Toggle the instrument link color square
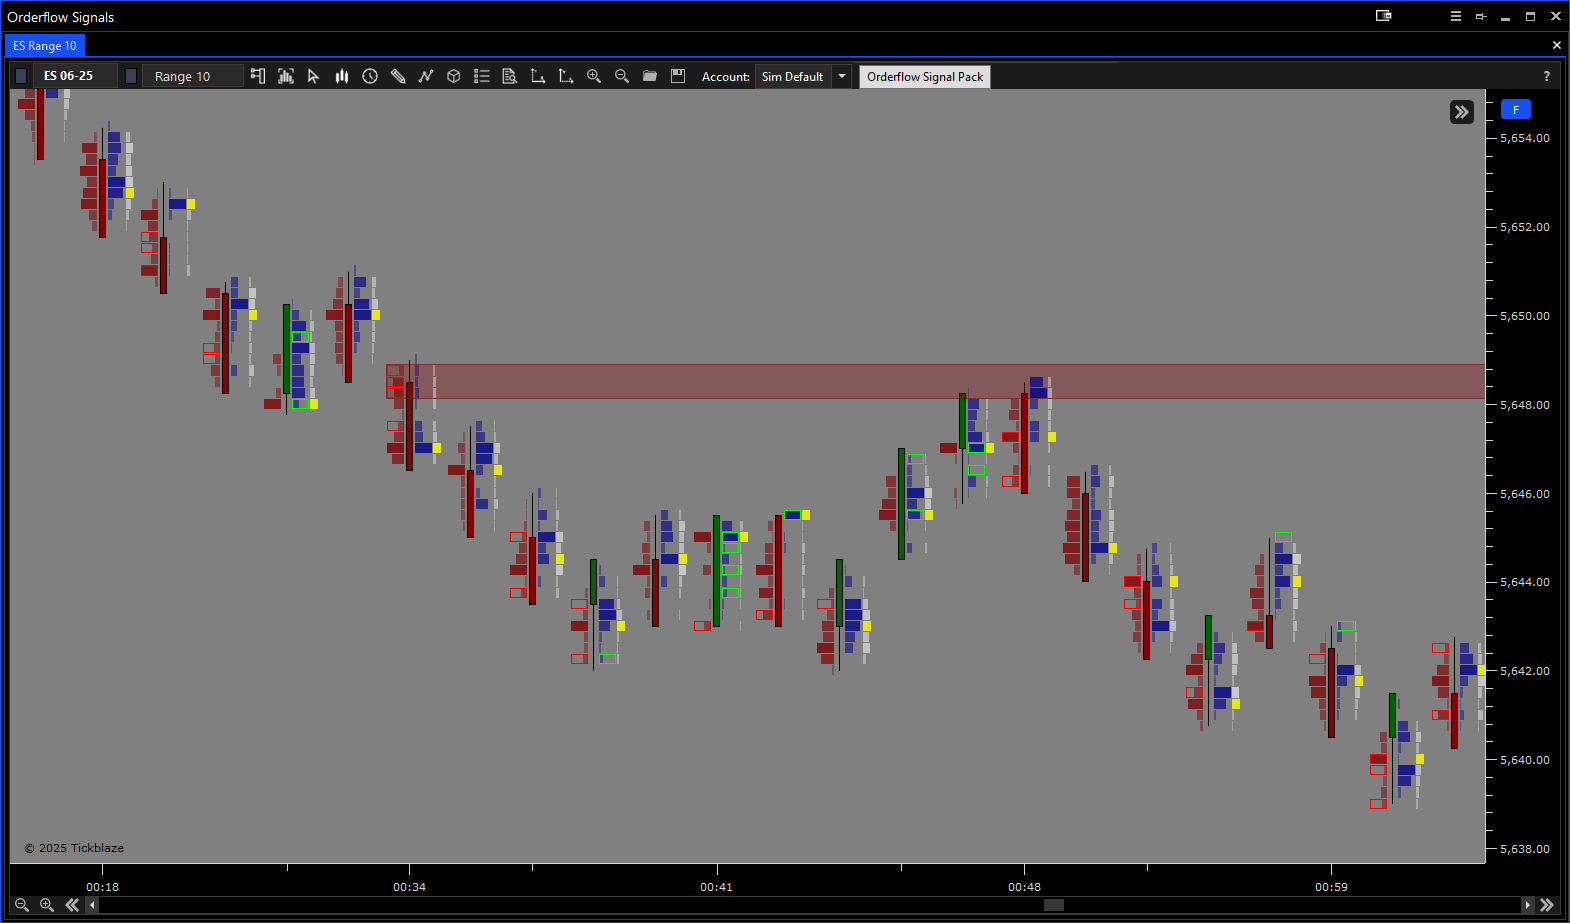 (x=21, y=76)
